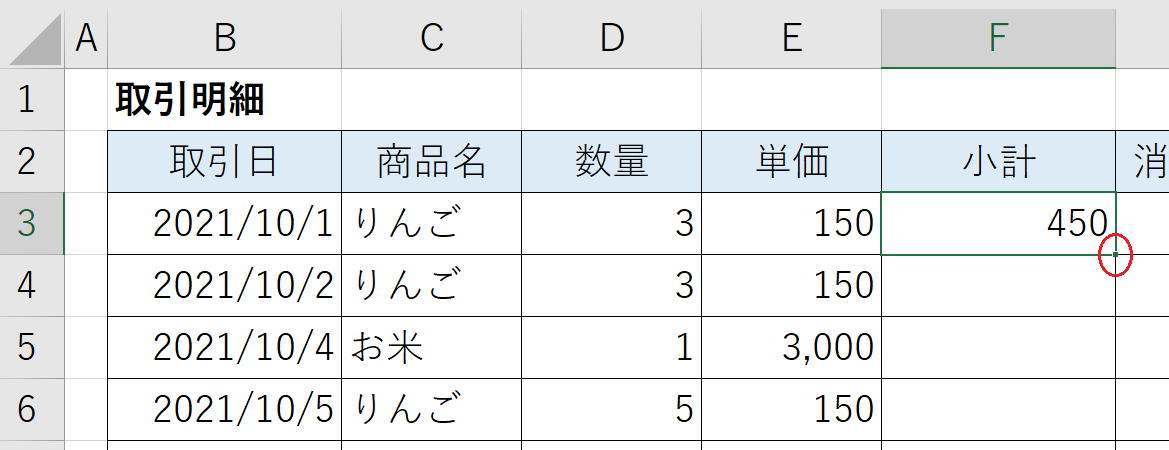Select the お米 product cell
The height and width of the screenshot is (450, 1169).
[x=432, y=347]
